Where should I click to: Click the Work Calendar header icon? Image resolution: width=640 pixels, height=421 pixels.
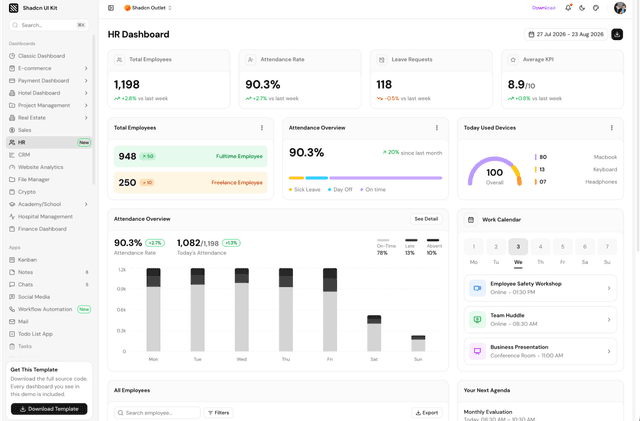click(x=471, y=220)
